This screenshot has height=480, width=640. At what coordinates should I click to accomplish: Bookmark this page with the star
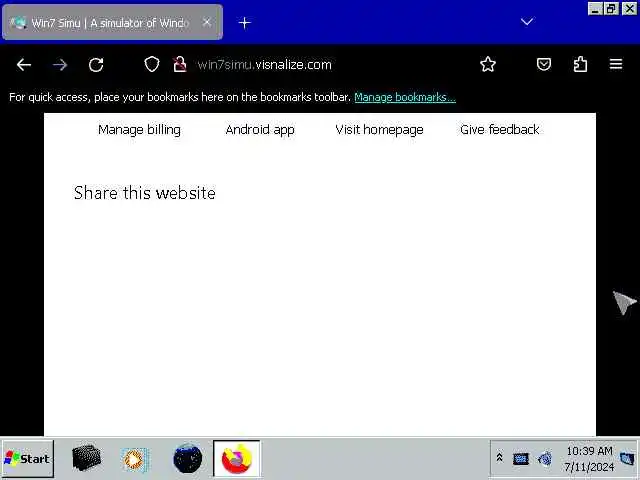tap(488, 64)
